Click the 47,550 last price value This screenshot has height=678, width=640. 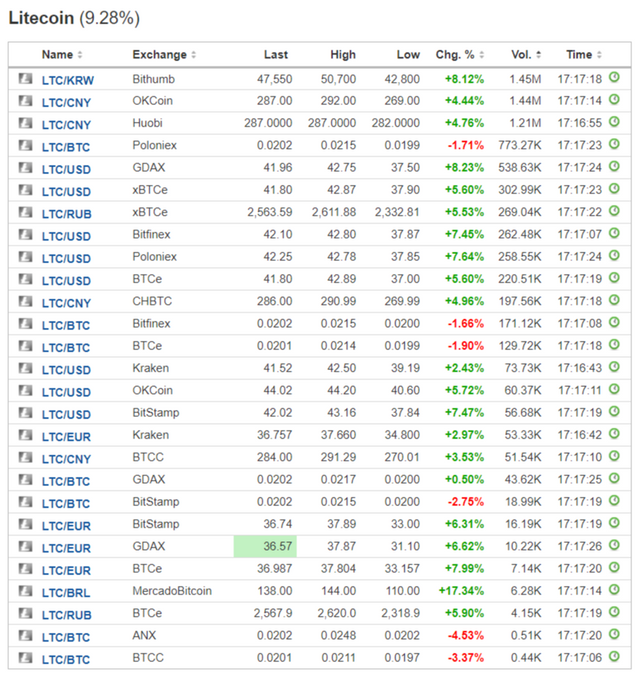[x=275, y=79]
